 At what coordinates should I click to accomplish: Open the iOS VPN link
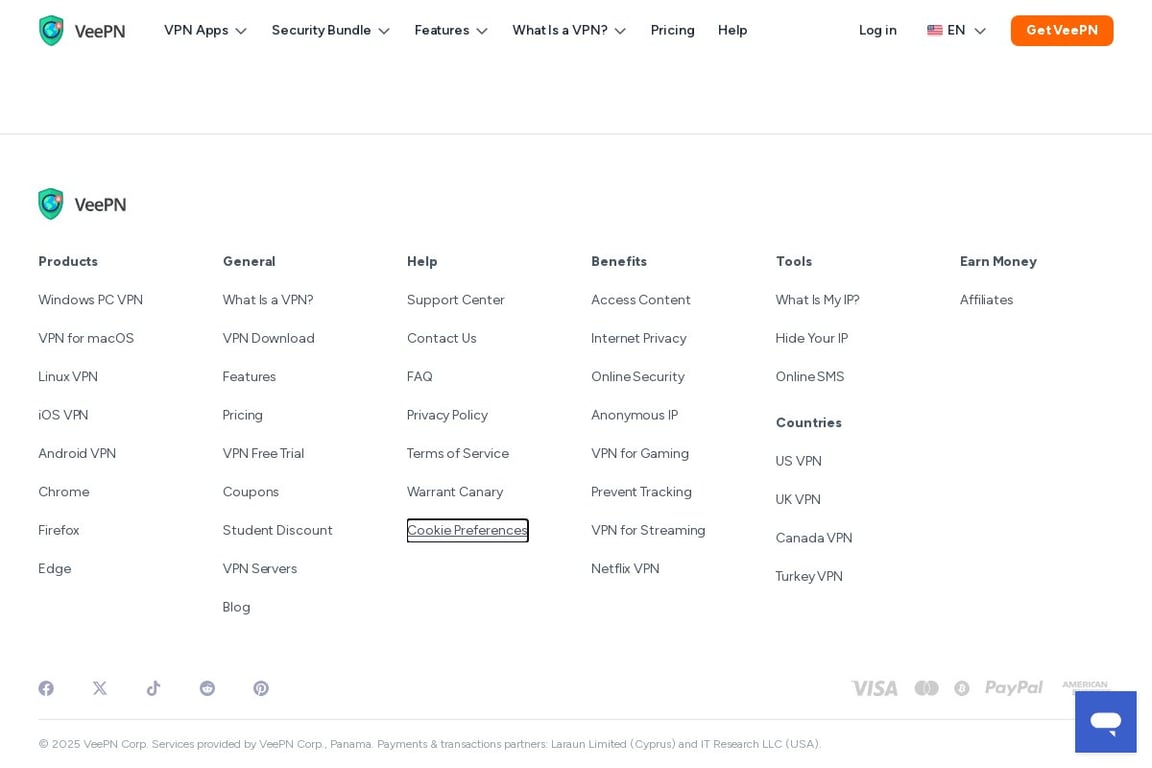[x=63, y=415]
